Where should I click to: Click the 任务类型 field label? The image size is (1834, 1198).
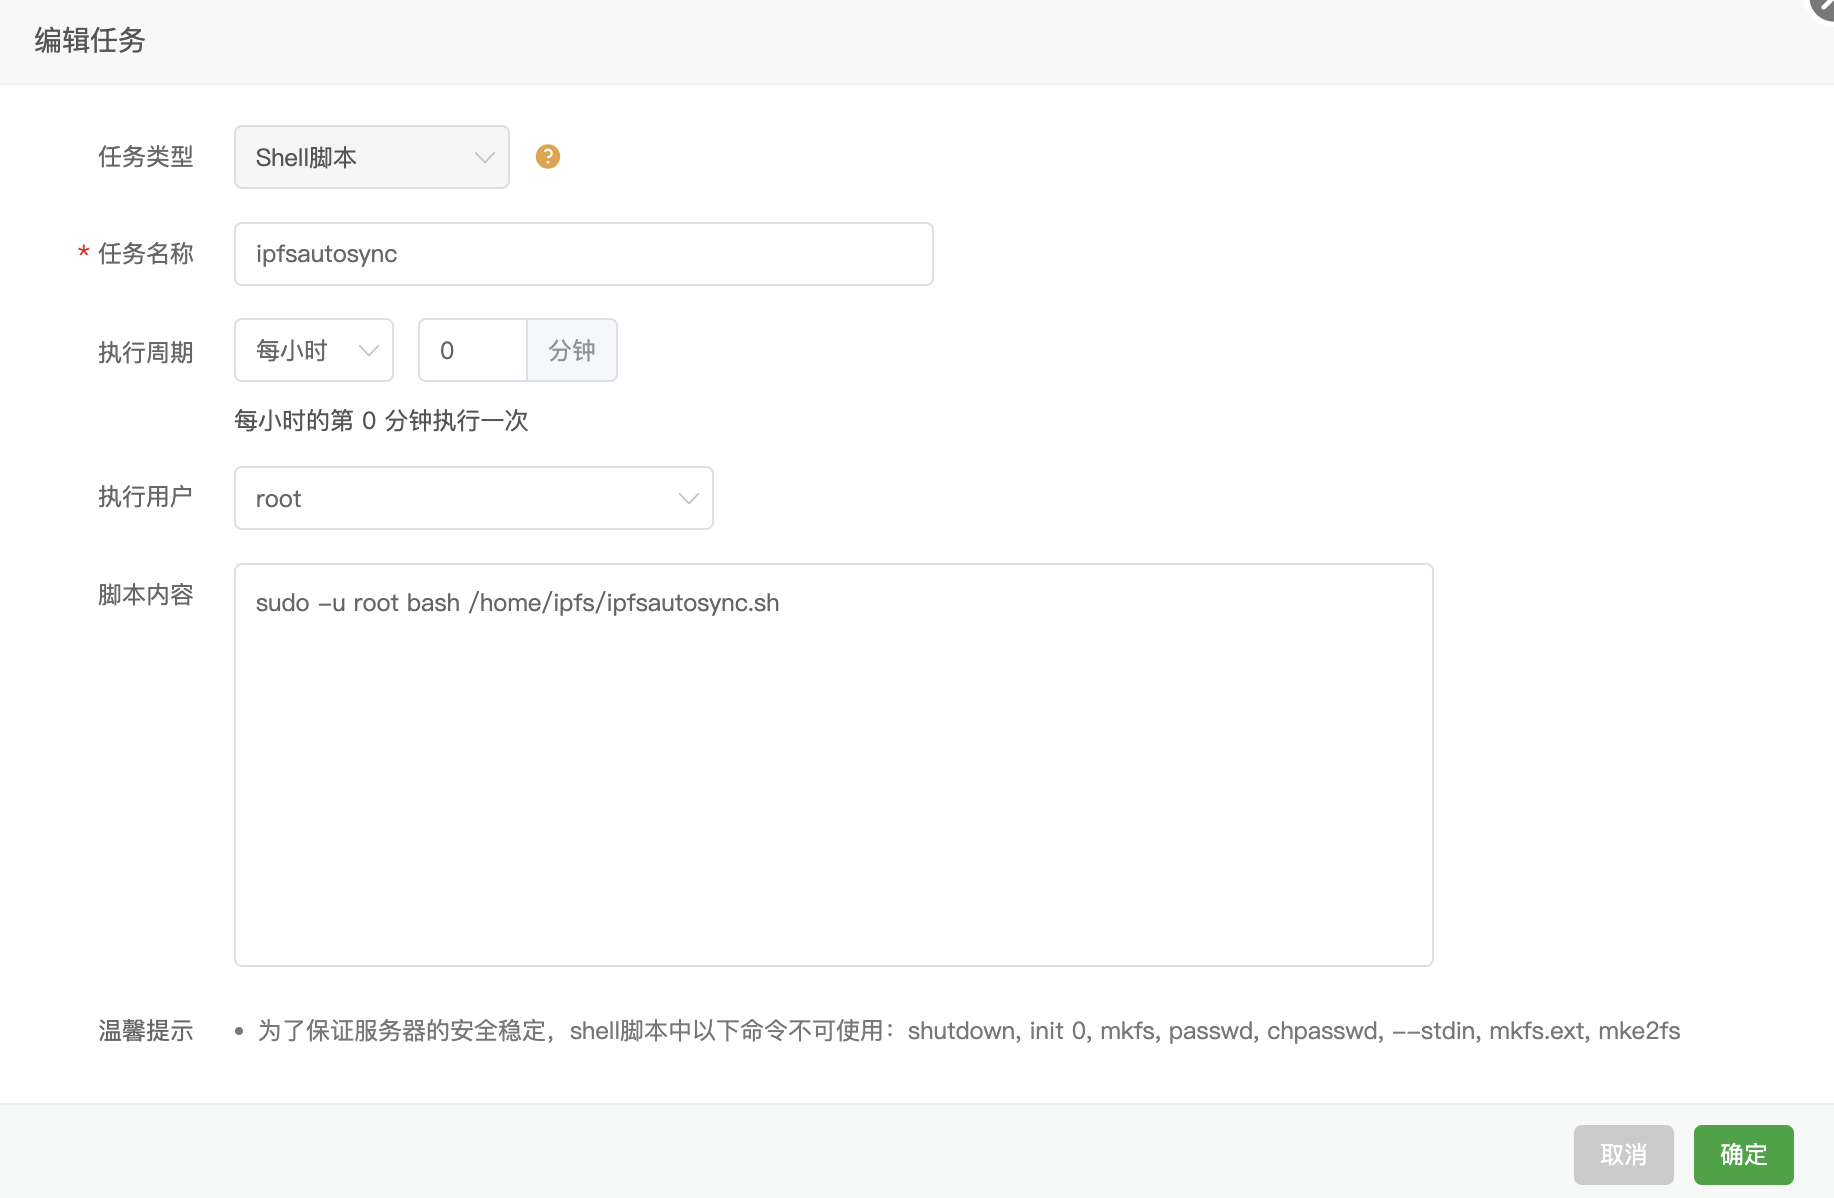[x=145, y=157]
